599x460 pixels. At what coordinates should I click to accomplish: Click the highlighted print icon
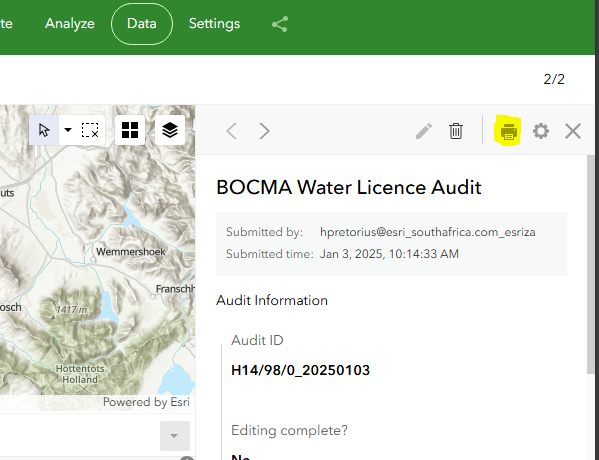[508, 131]
